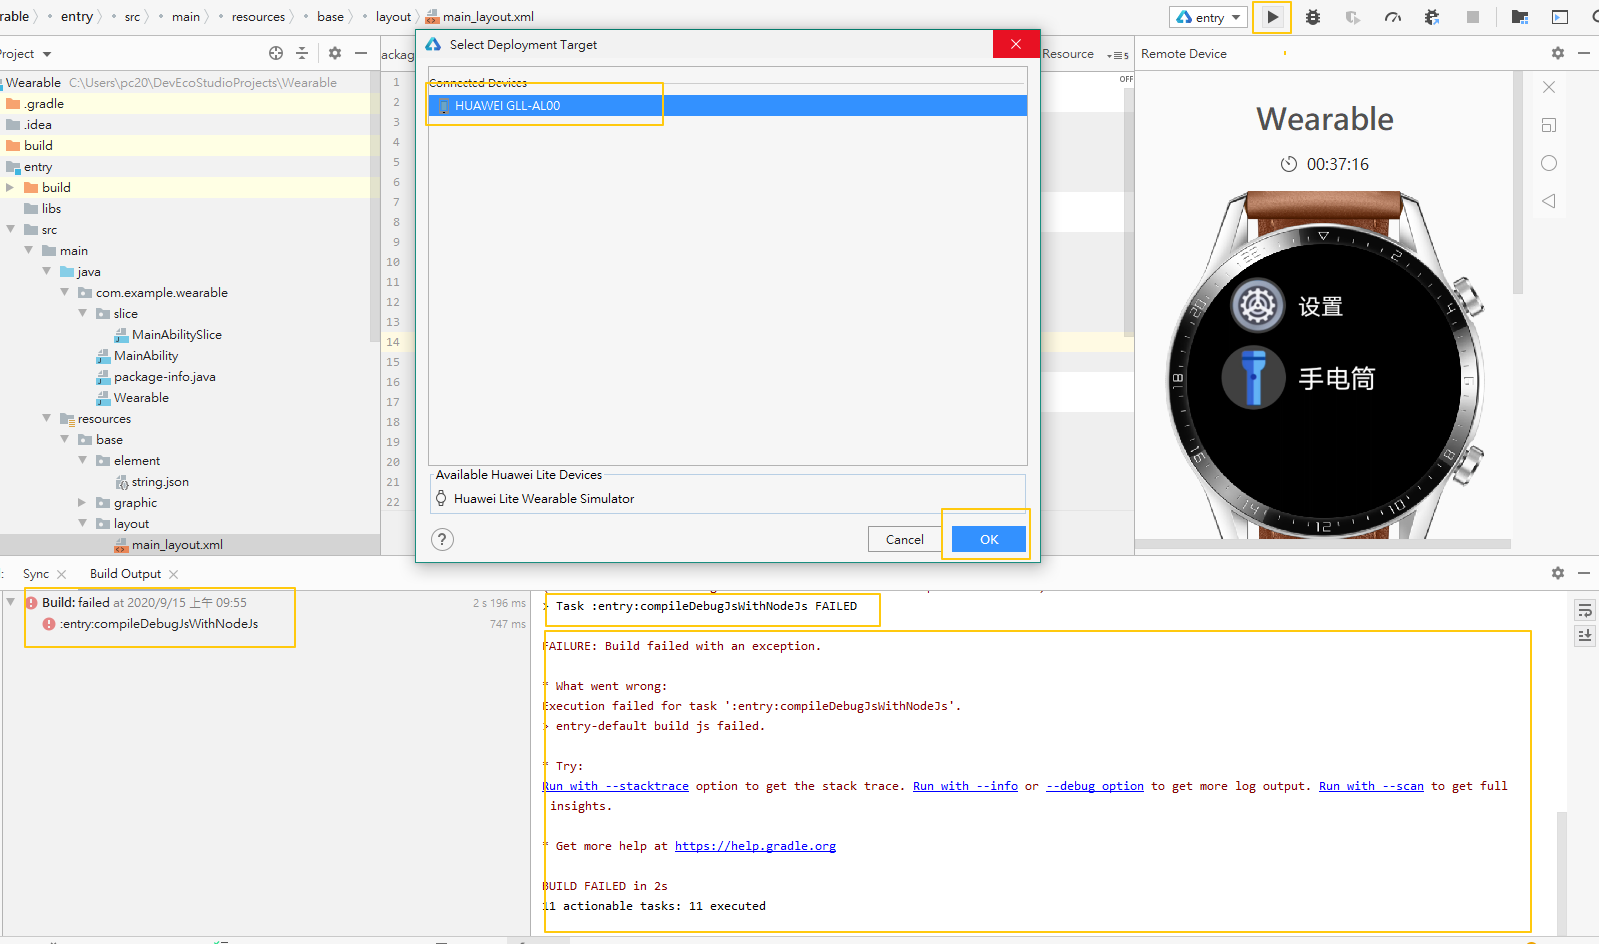Screen dimensions: 1599x944
Task: Cancel the deployment target dialog
Action: coord(904,539)
